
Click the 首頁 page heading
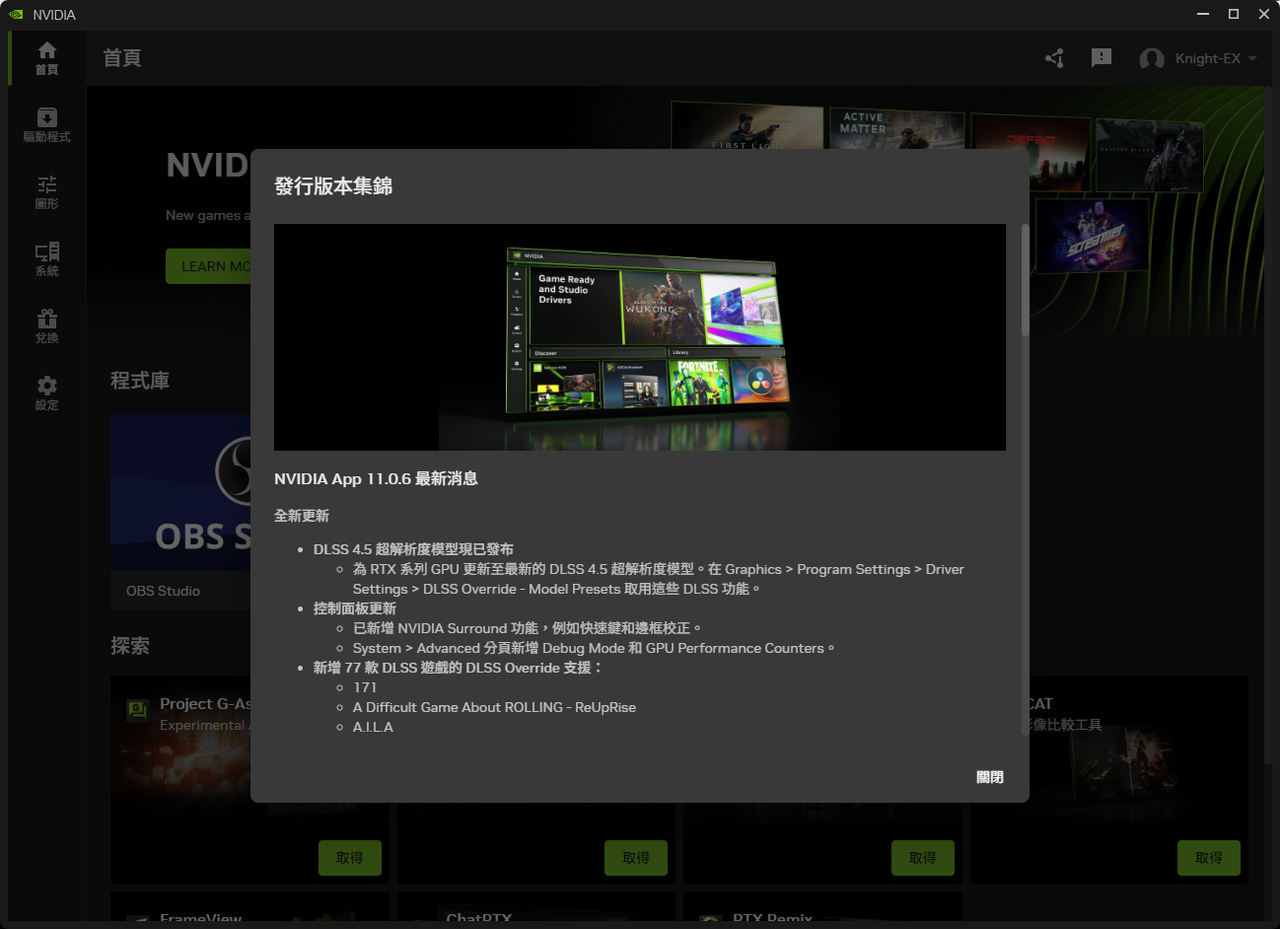click(x=122, y=58)
